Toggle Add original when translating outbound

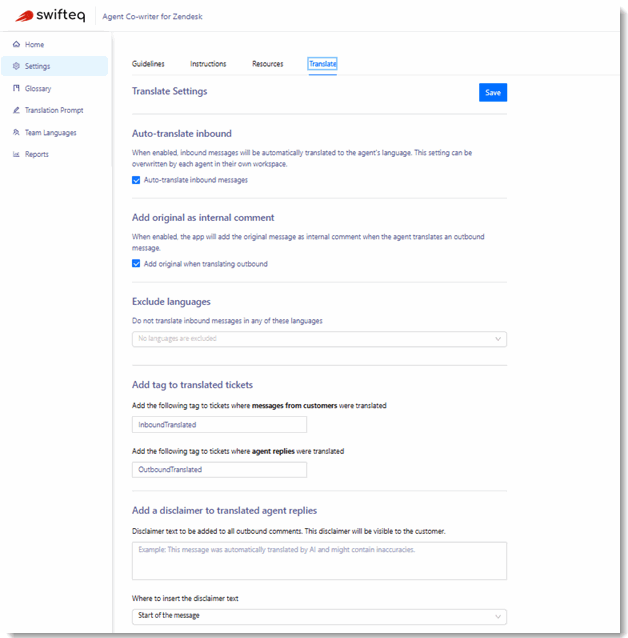tap(136, 264)
